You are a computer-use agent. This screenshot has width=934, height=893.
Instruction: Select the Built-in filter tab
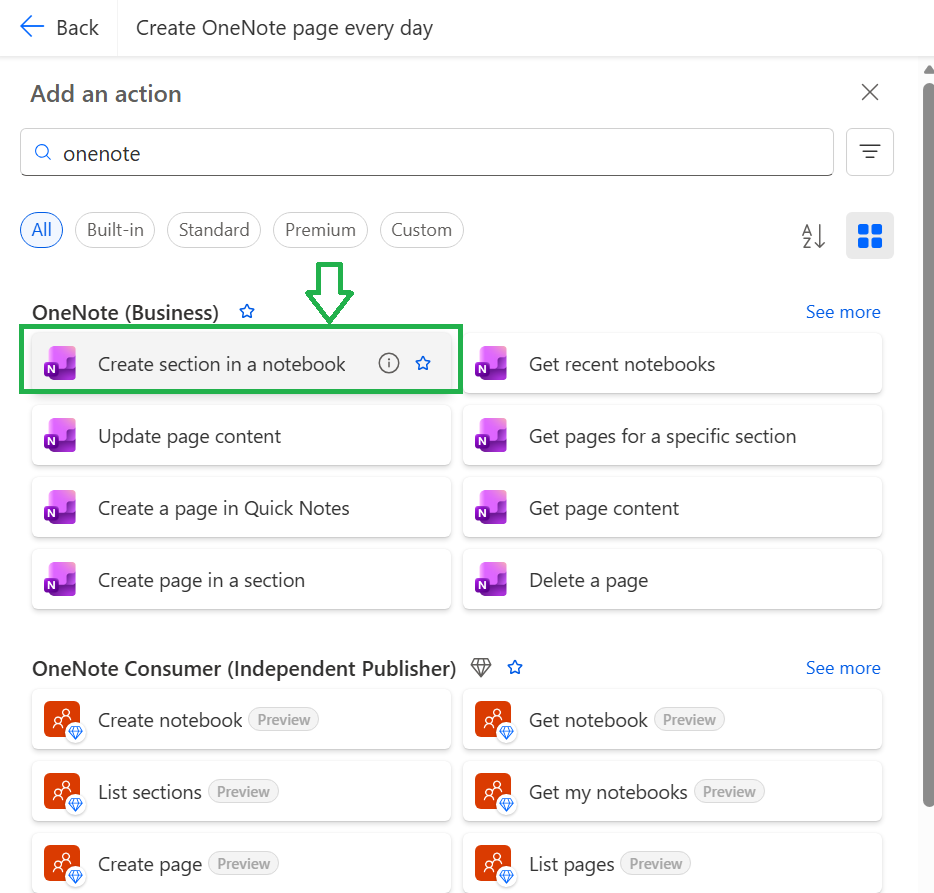115,230
